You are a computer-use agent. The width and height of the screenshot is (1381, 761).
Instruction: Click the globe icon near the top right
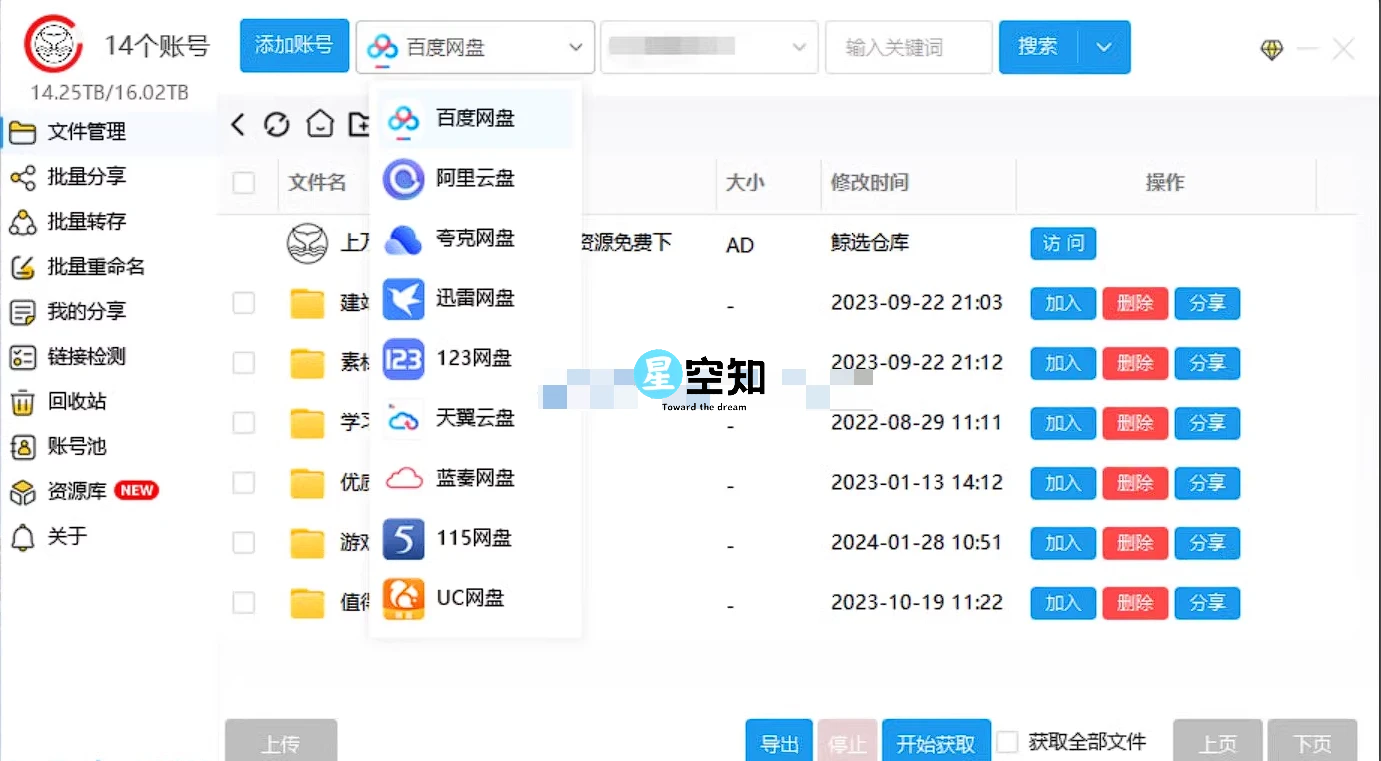point(1271,48)
